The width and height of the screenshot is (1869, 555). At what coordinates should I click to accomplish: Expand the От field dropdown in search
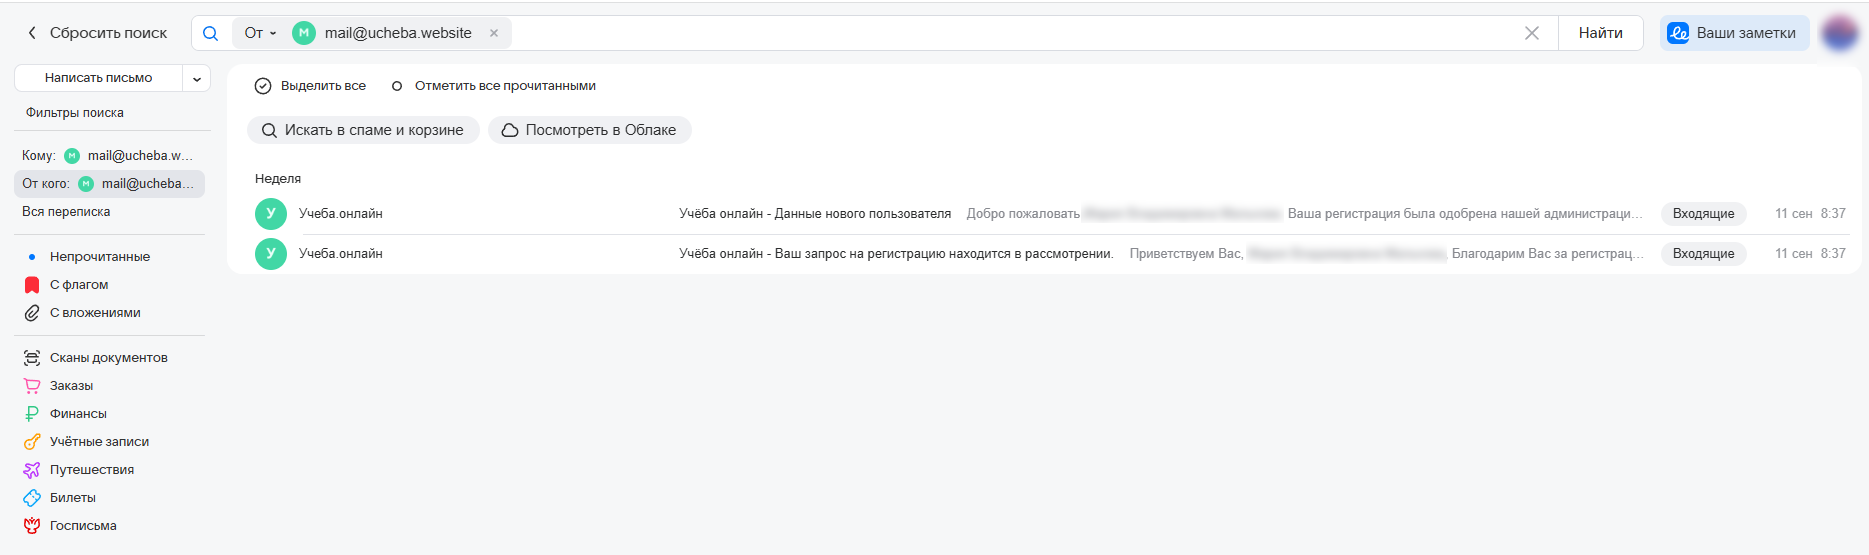click(260, 33)
